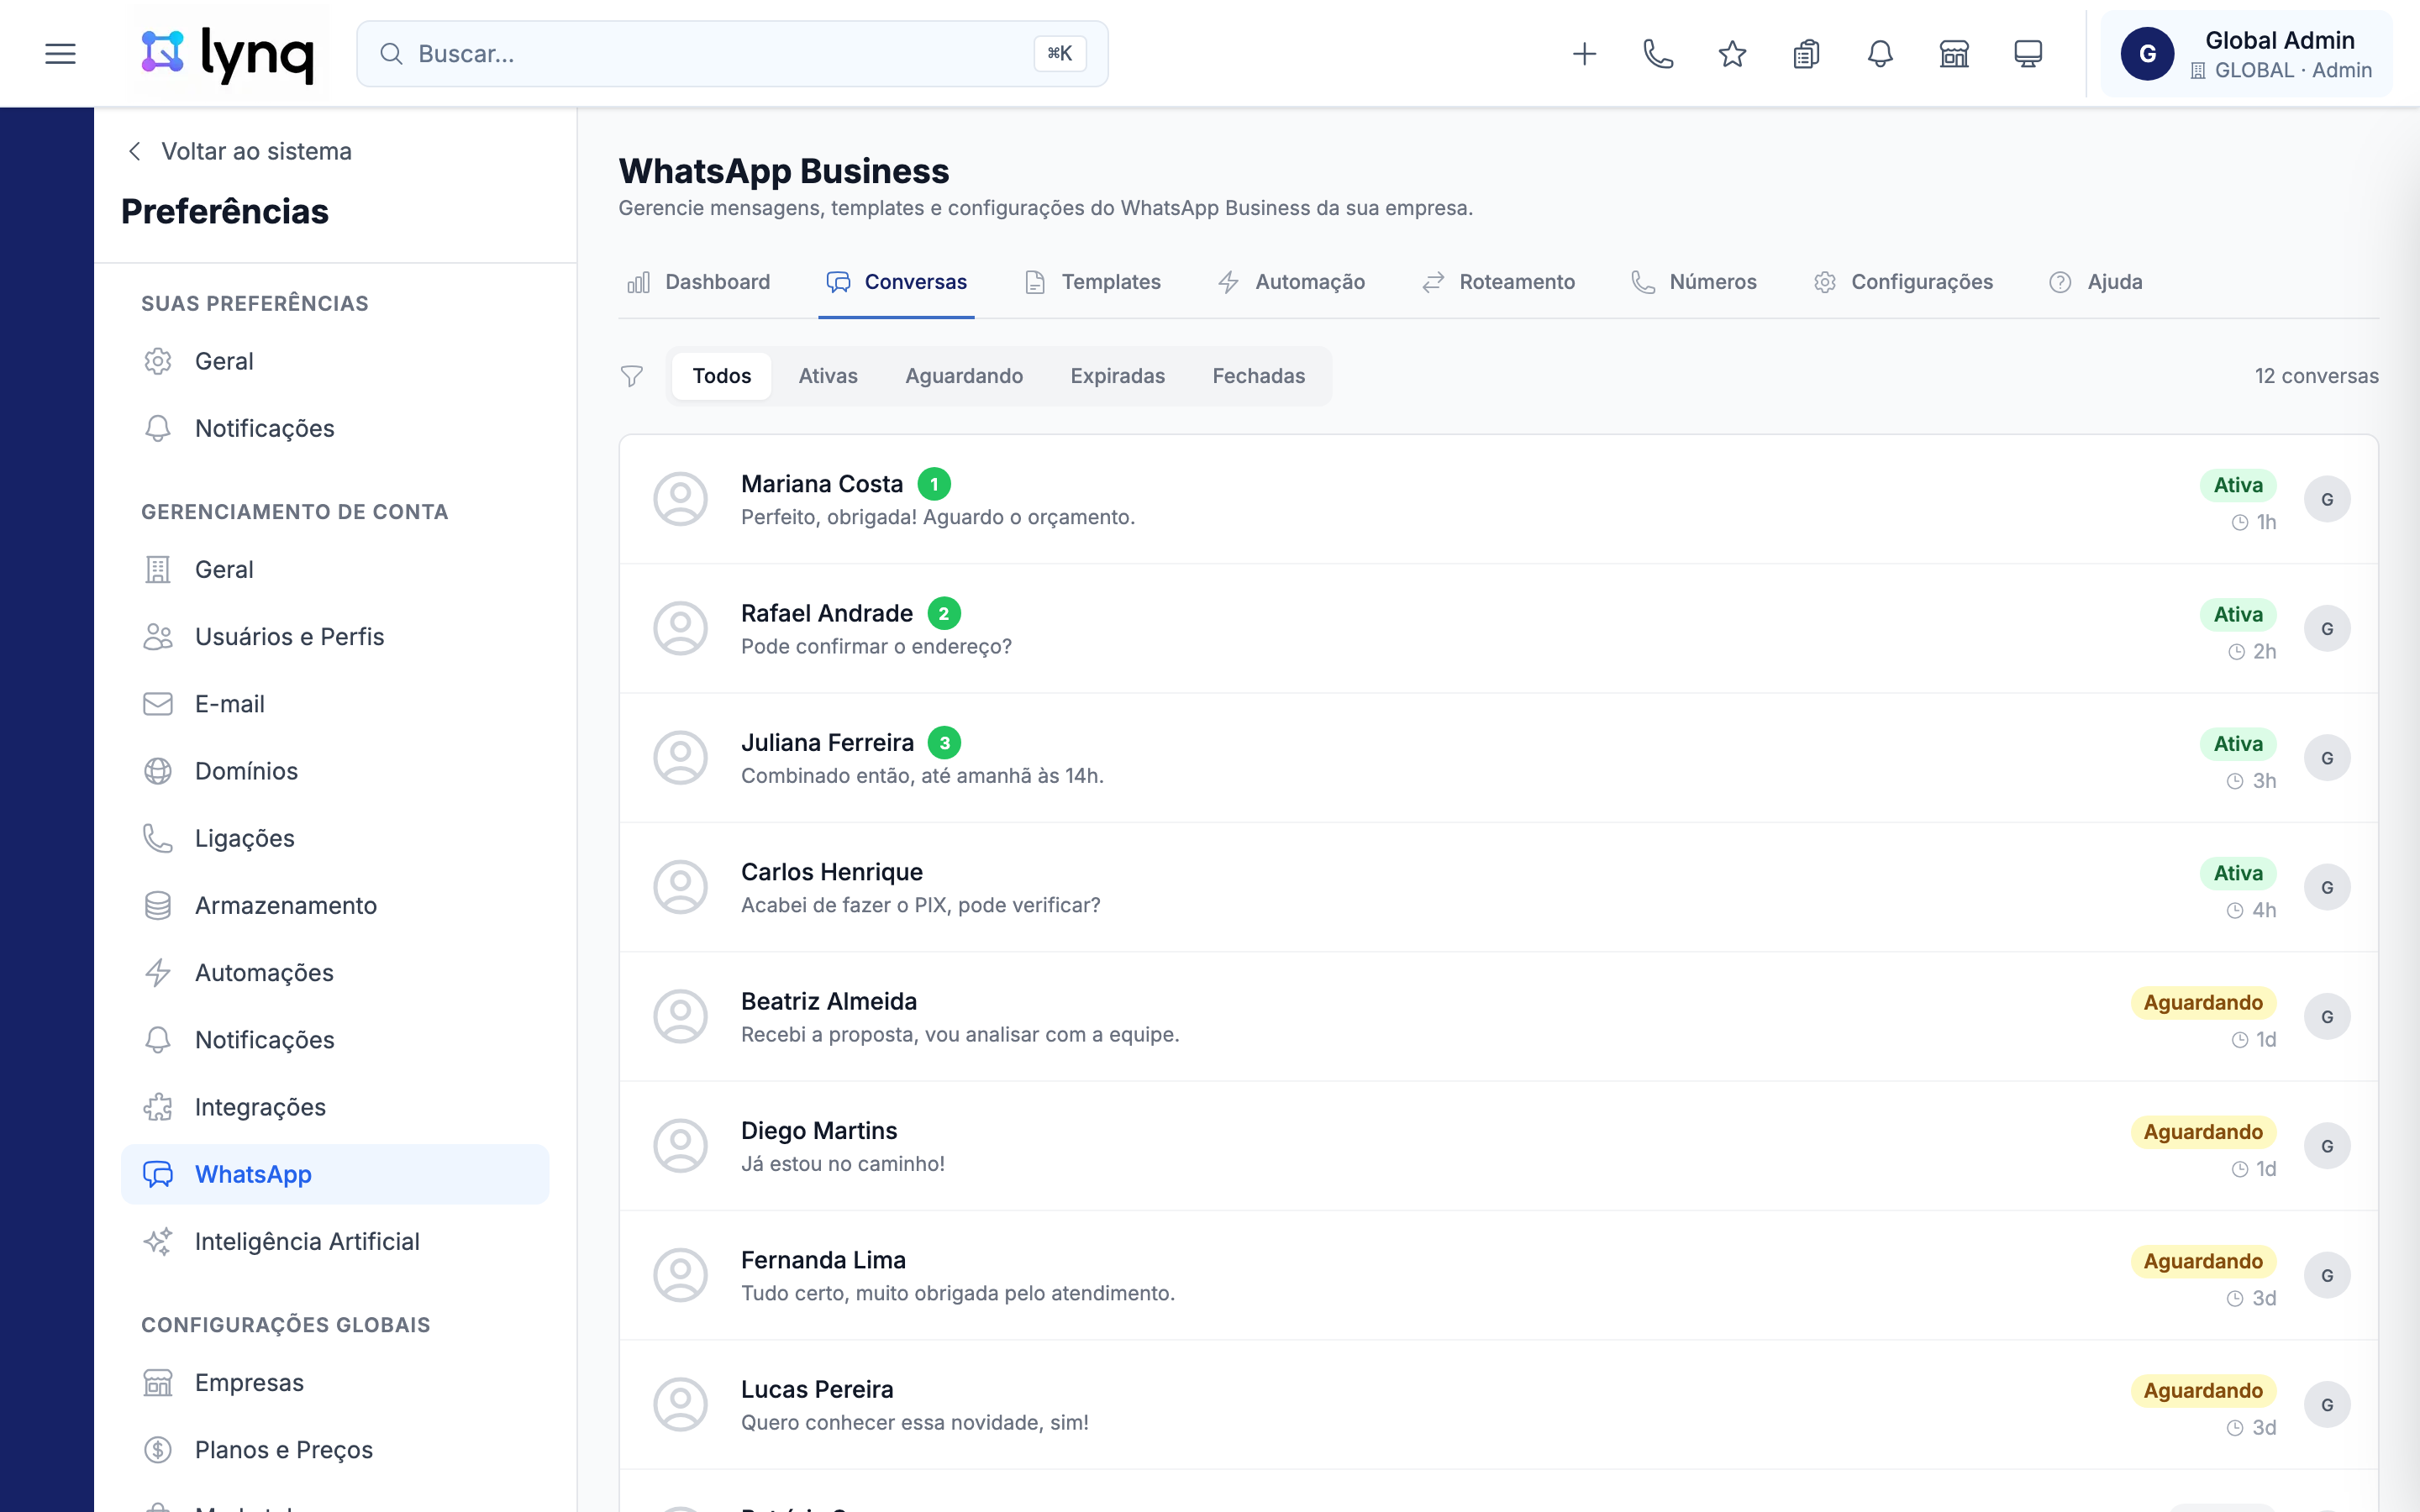Open E-mail settings
Screen dimensions: 2420x1512
click(x=335, y=704)
